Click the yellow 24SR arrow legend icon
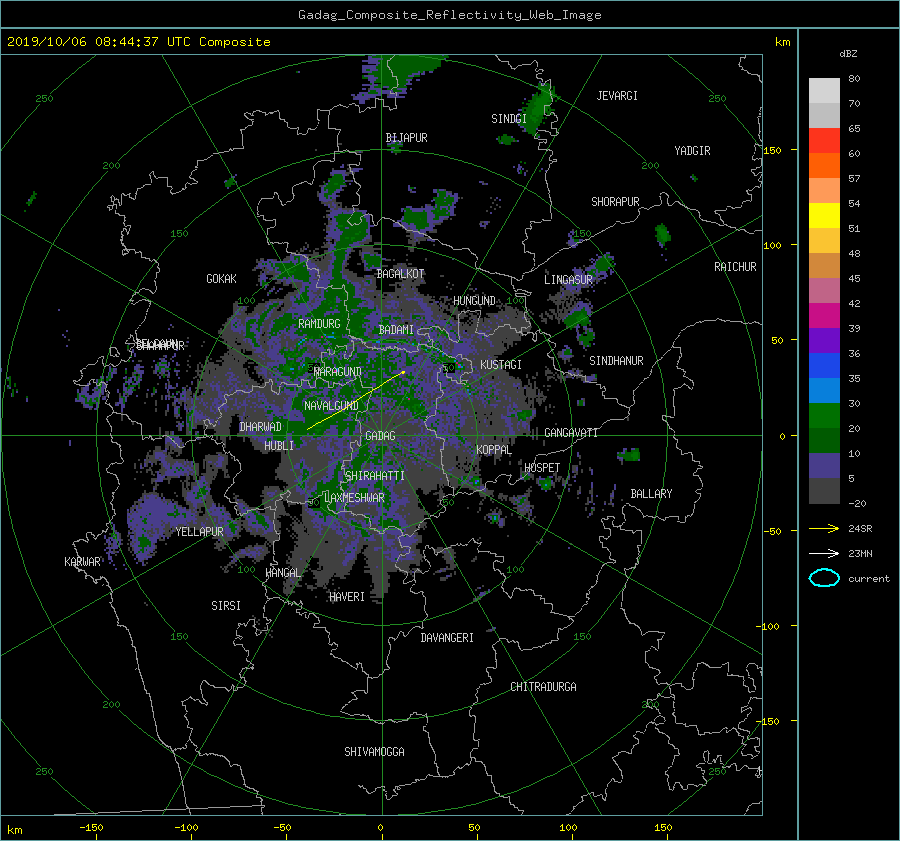Screen dimensions: 900x841 click(824, 528)
